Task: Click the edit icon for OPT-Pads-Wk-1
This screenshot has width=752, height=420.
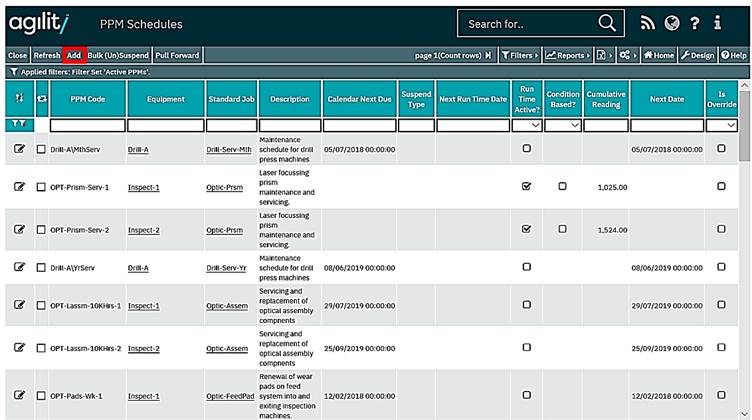Action: tap(19, 396)
